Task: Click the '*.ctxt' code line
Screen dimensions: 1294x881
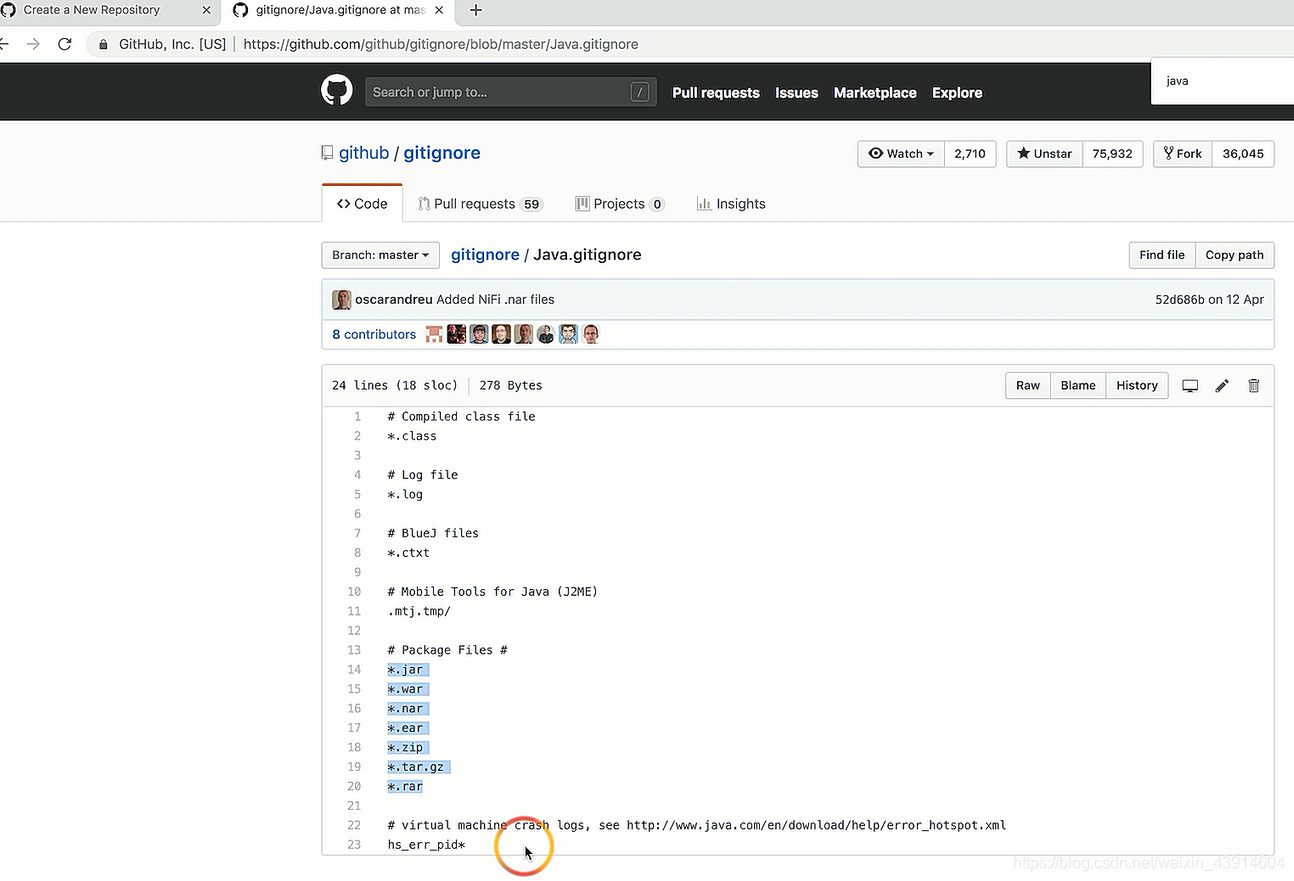Action: 409,553
